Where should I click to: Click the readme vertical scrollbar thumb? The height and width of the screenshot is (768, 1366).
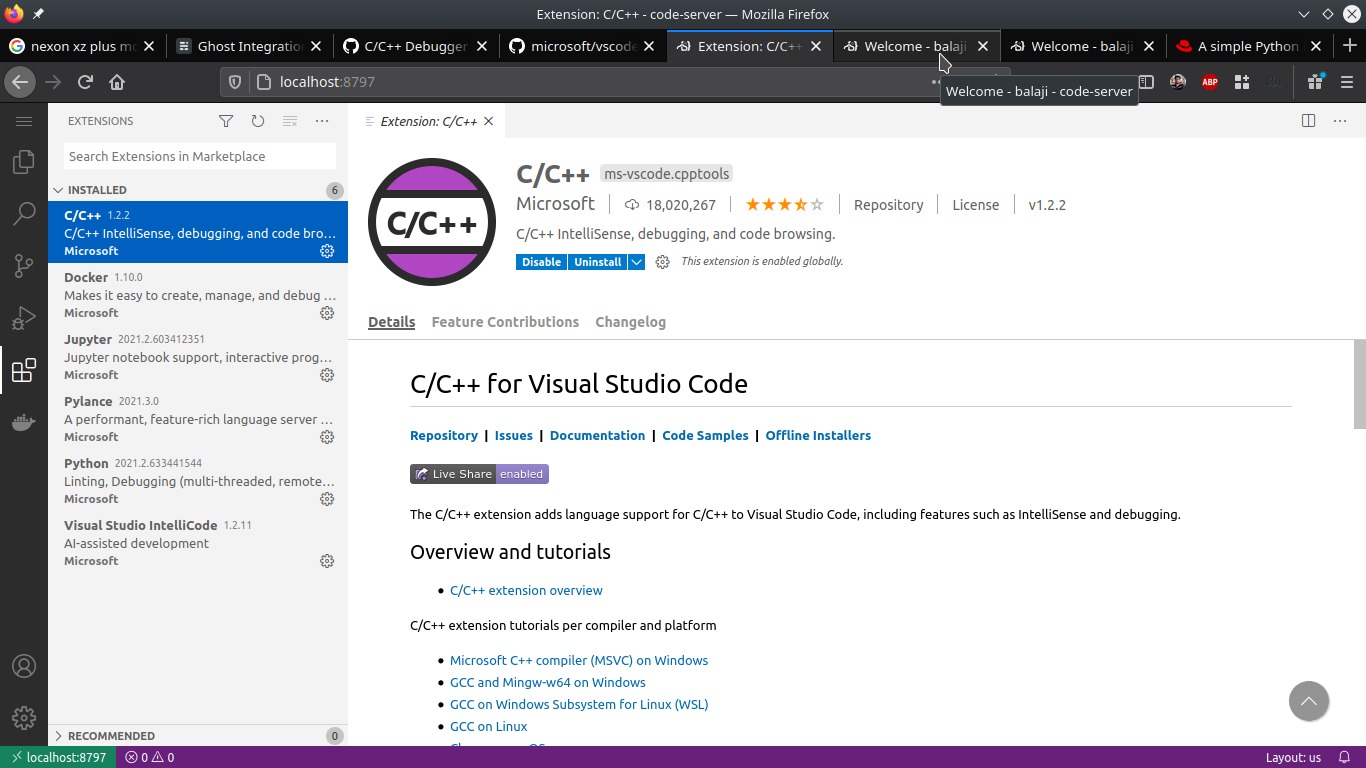(1360, 385)
